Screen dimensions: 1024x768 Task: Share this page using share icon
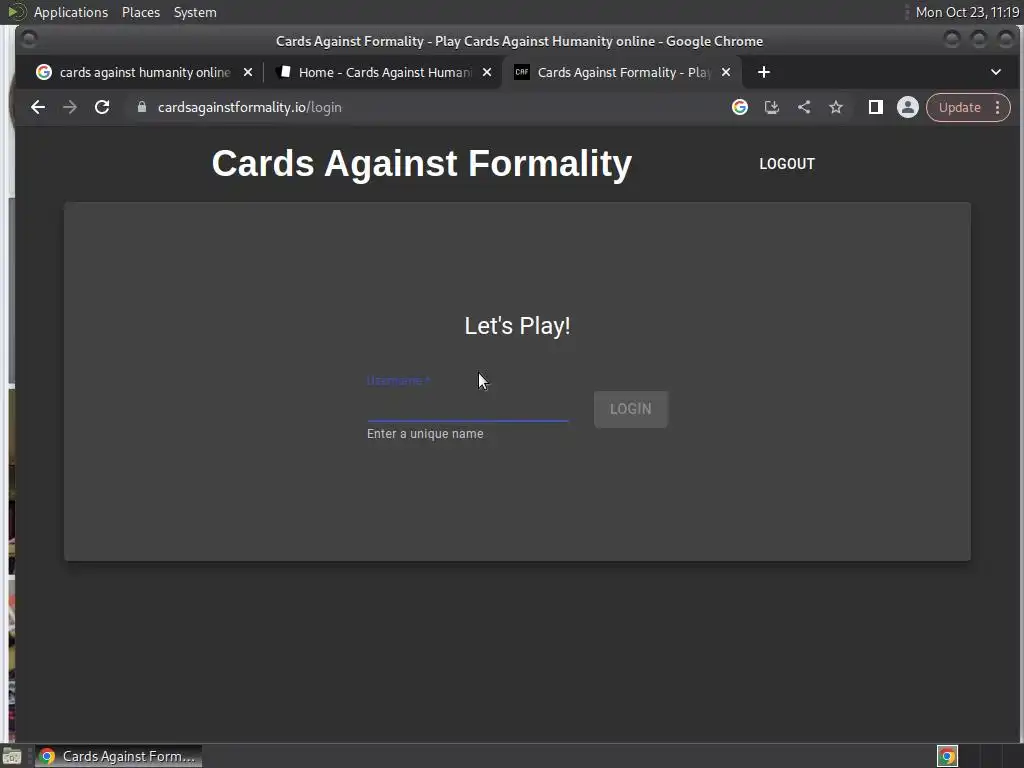coord(804,107)
